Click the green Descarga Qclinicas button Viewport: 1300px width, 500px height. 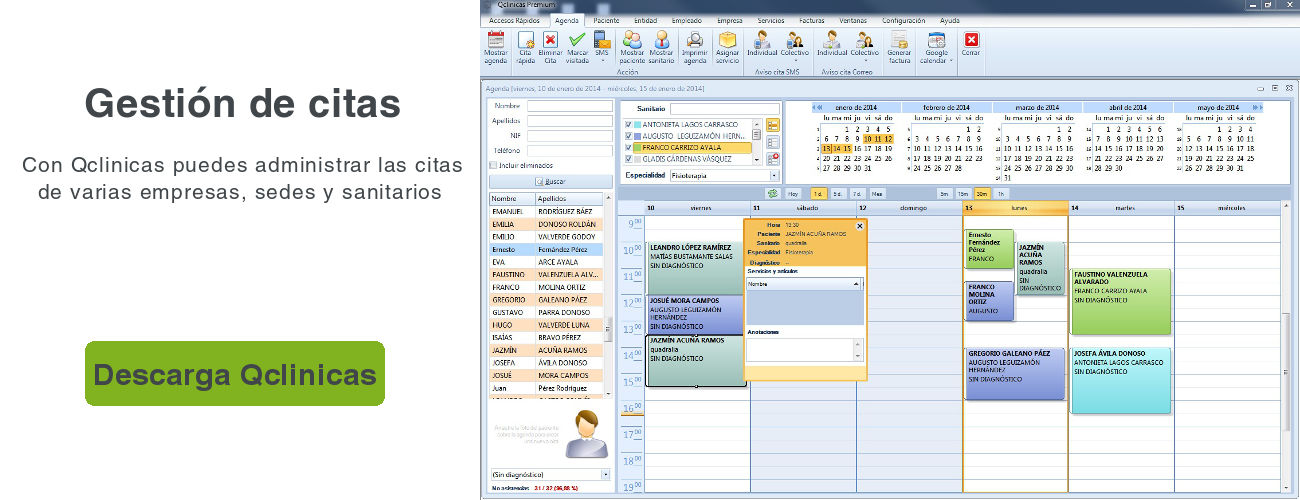[235, 374]
